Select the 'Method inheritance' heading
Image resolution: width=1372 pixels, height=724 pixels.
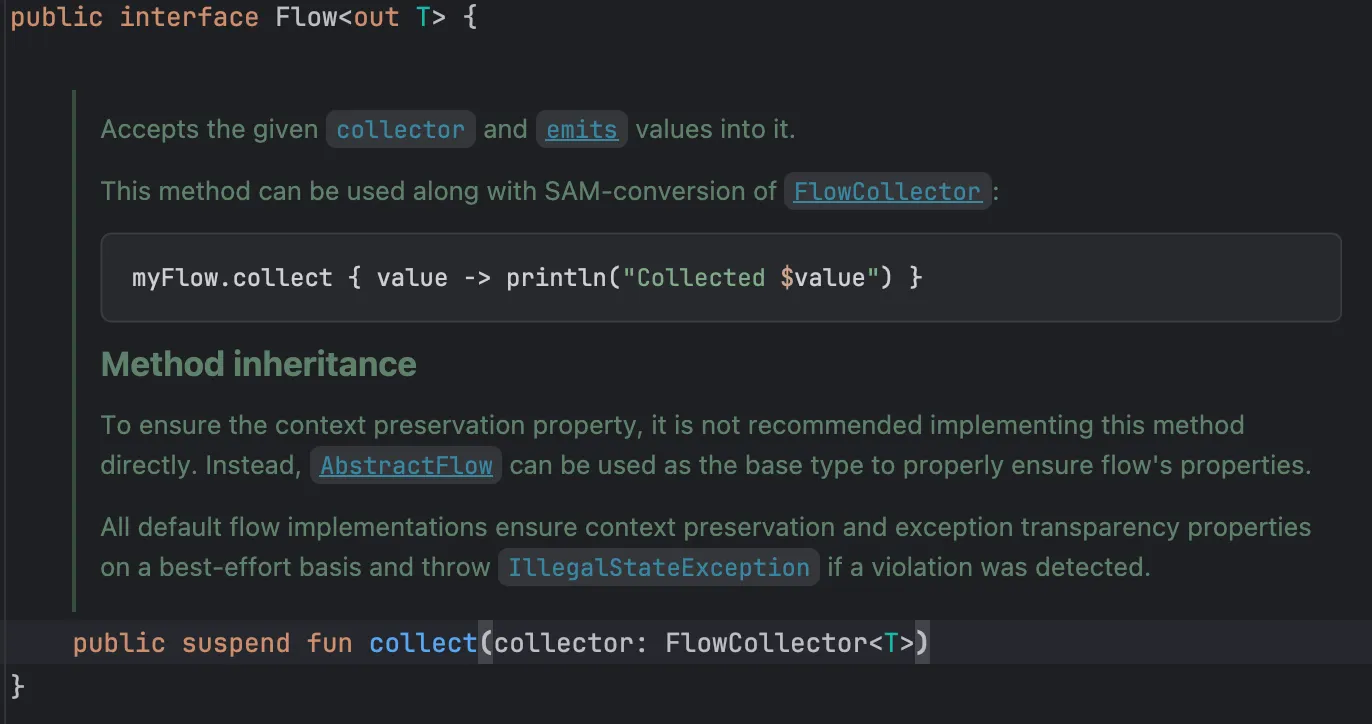(258, 364)
